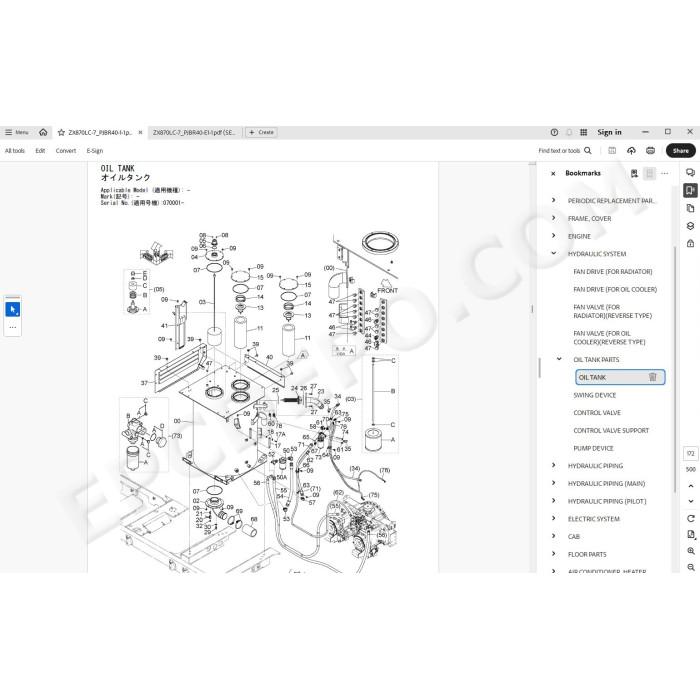This screenshot has width=700, height=700.
Task: Open the notifications bell icon
Action: pos(569,132)
